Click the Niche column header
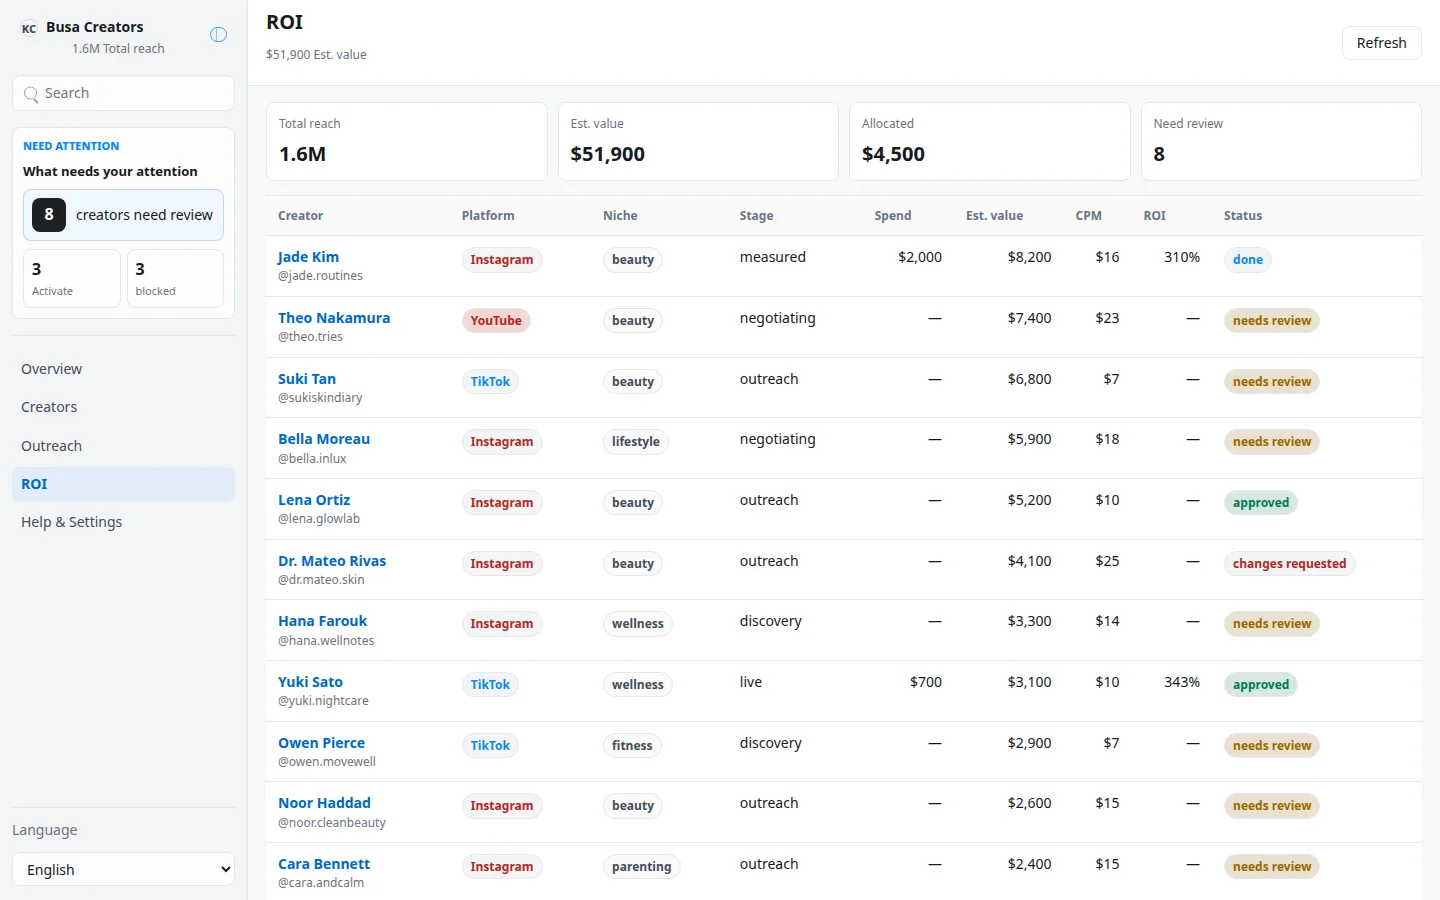Image resolution: width=1440 pixels, height=900 pixels. (620, 216)
